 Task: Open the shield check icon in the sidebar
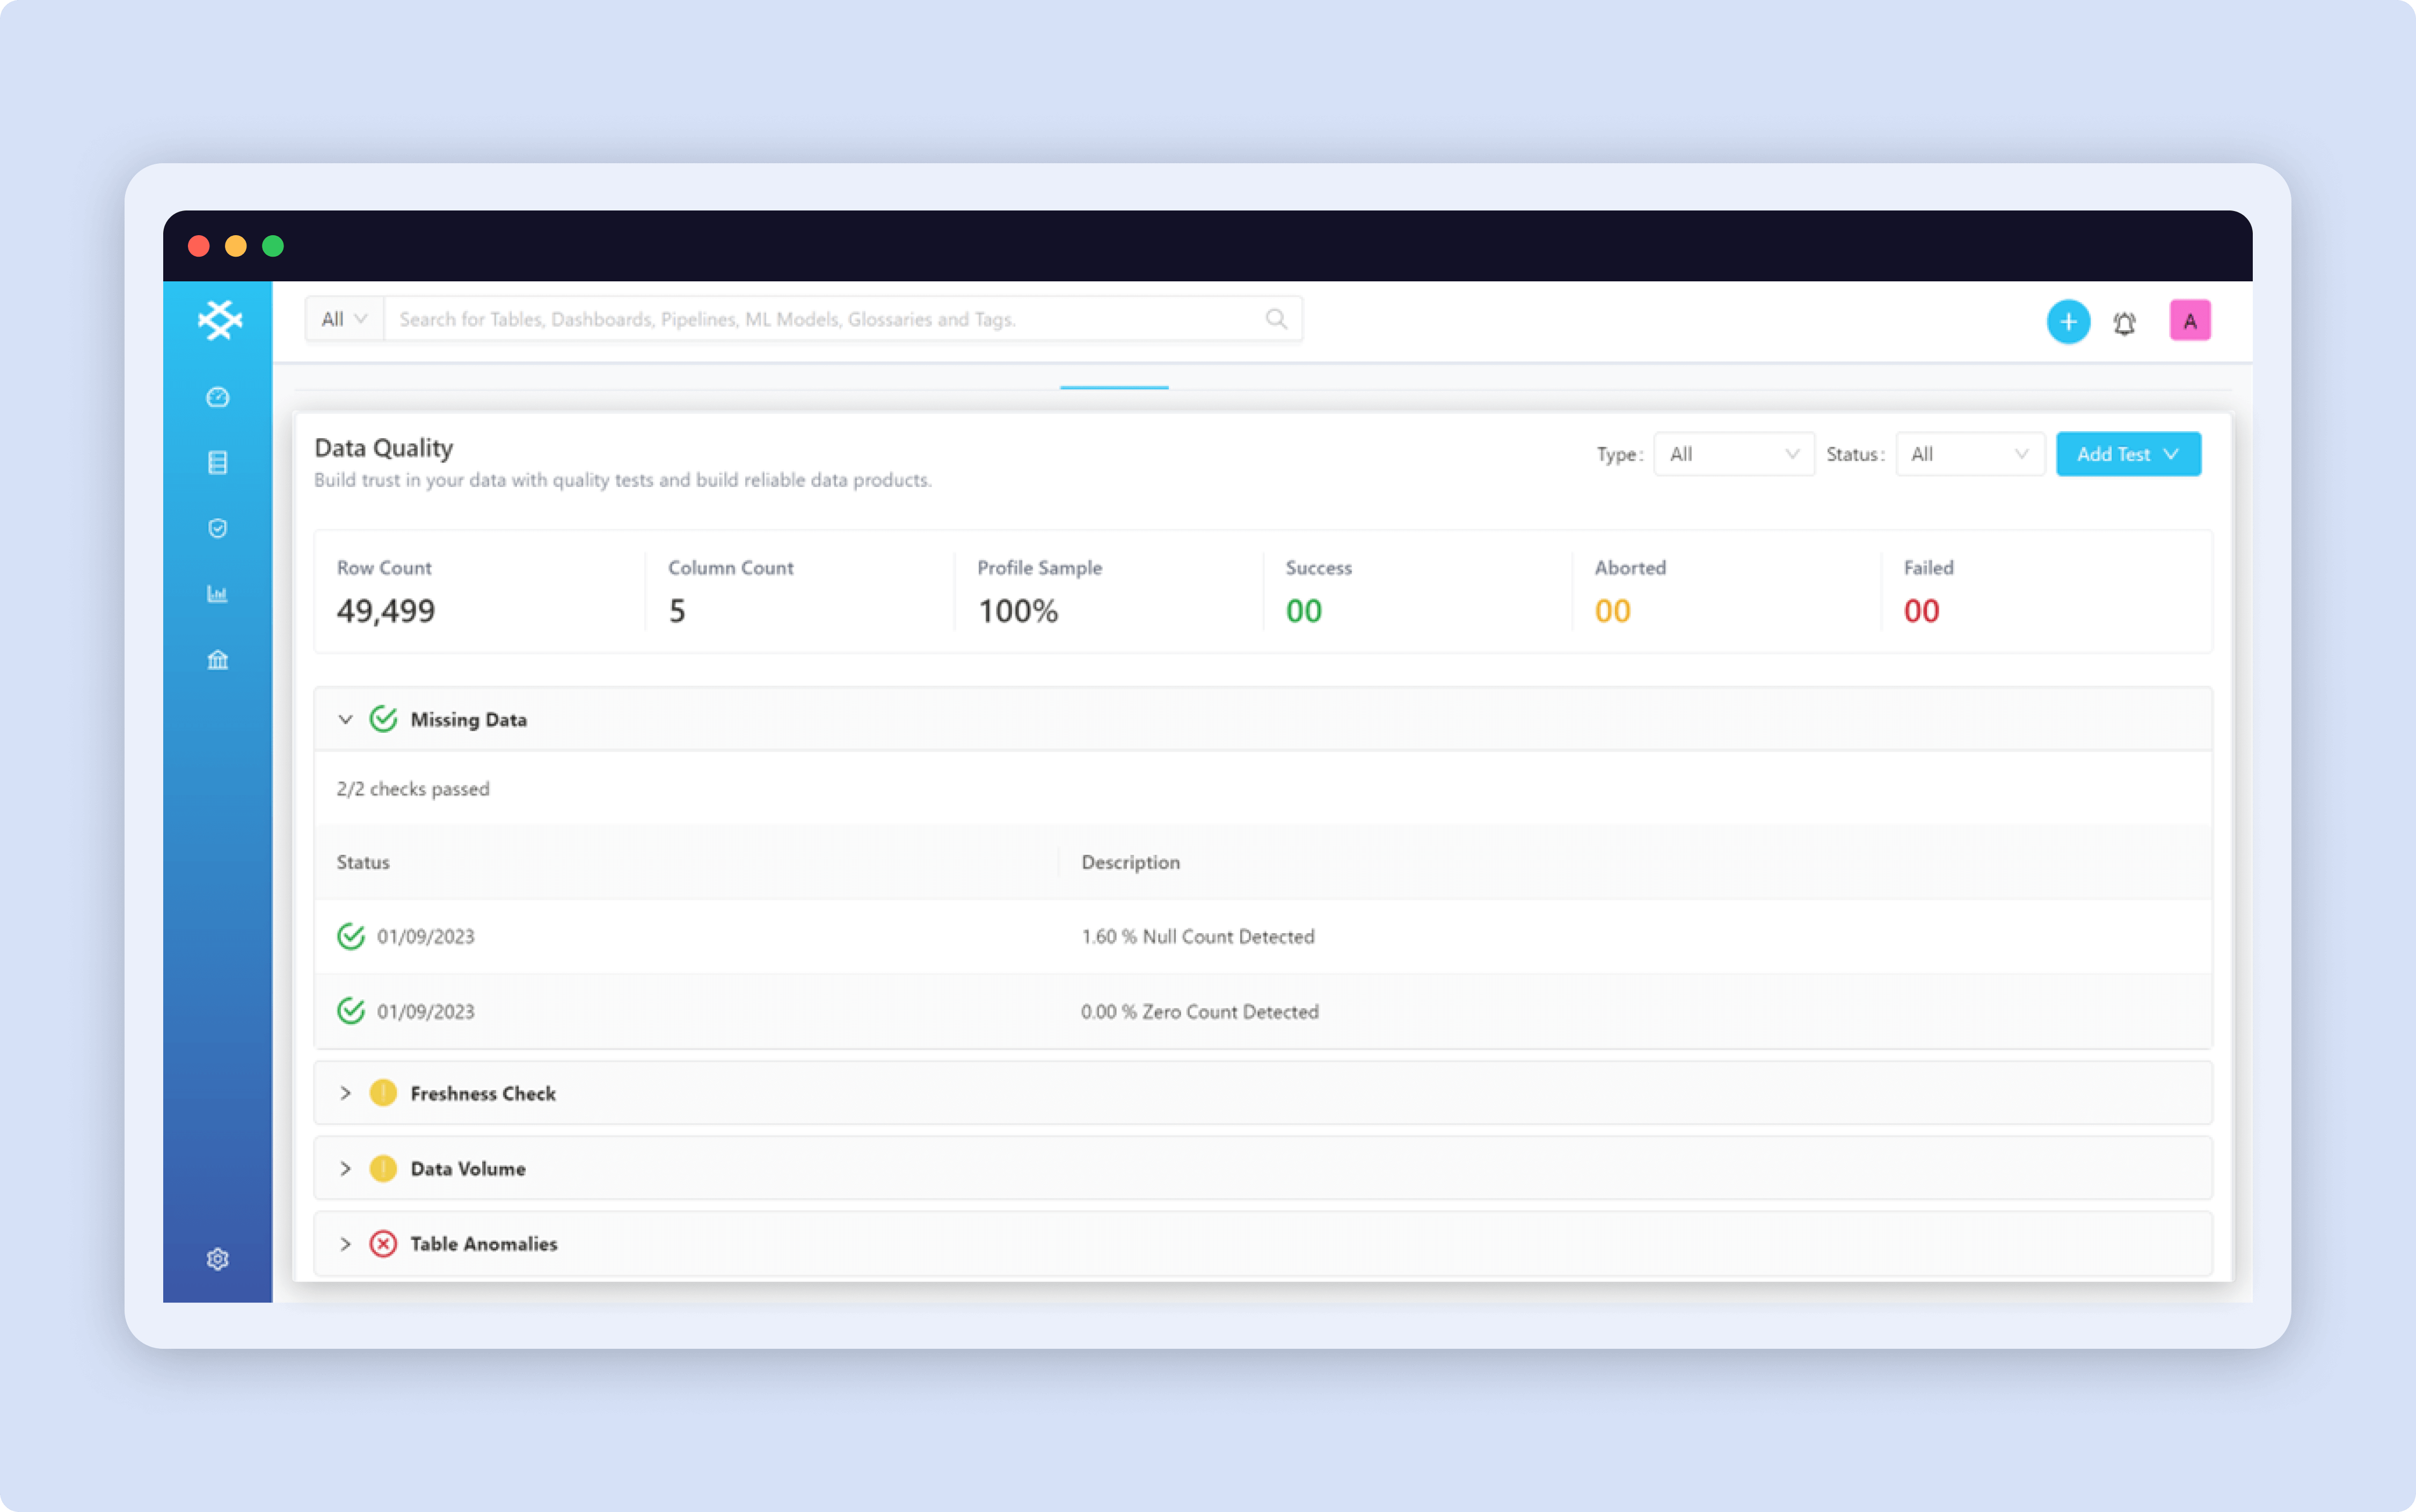pos(217,528)
